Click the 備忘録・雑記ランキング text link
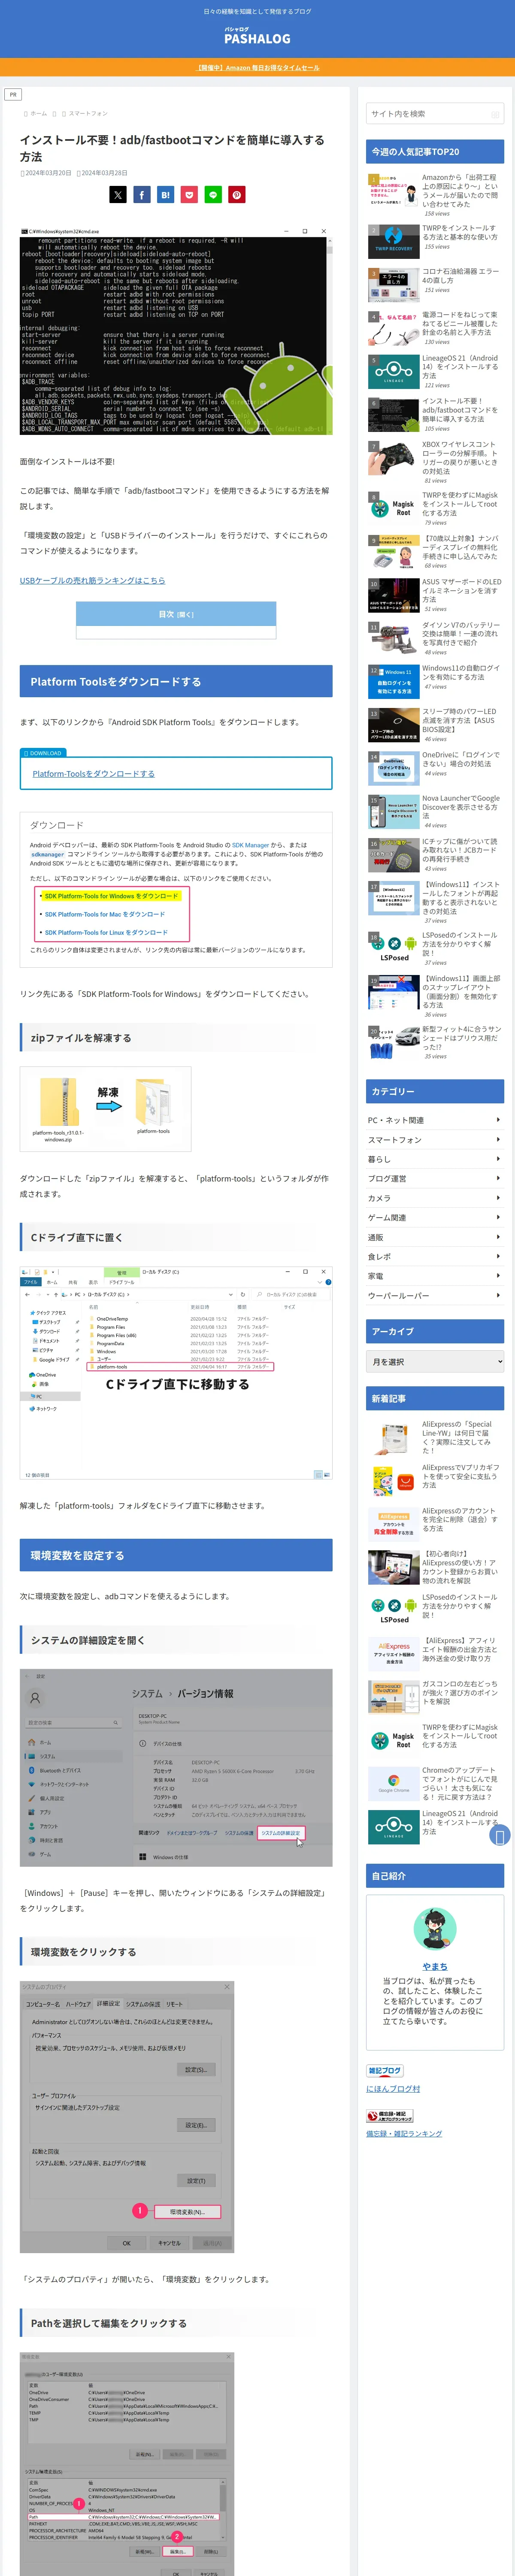This screenshot has height=2576, width=515. click(x=404, y=2133)
